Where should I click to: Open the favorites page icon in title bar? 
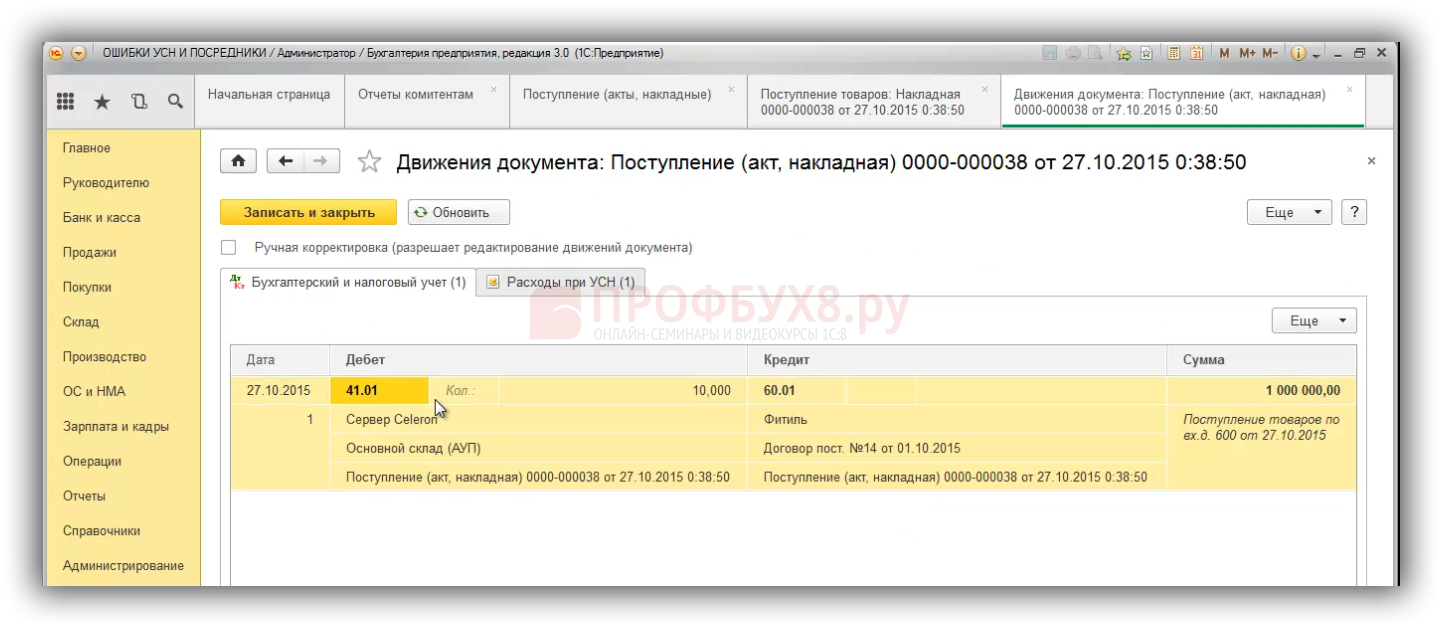pyautogui.click(x=1147, y=53)
